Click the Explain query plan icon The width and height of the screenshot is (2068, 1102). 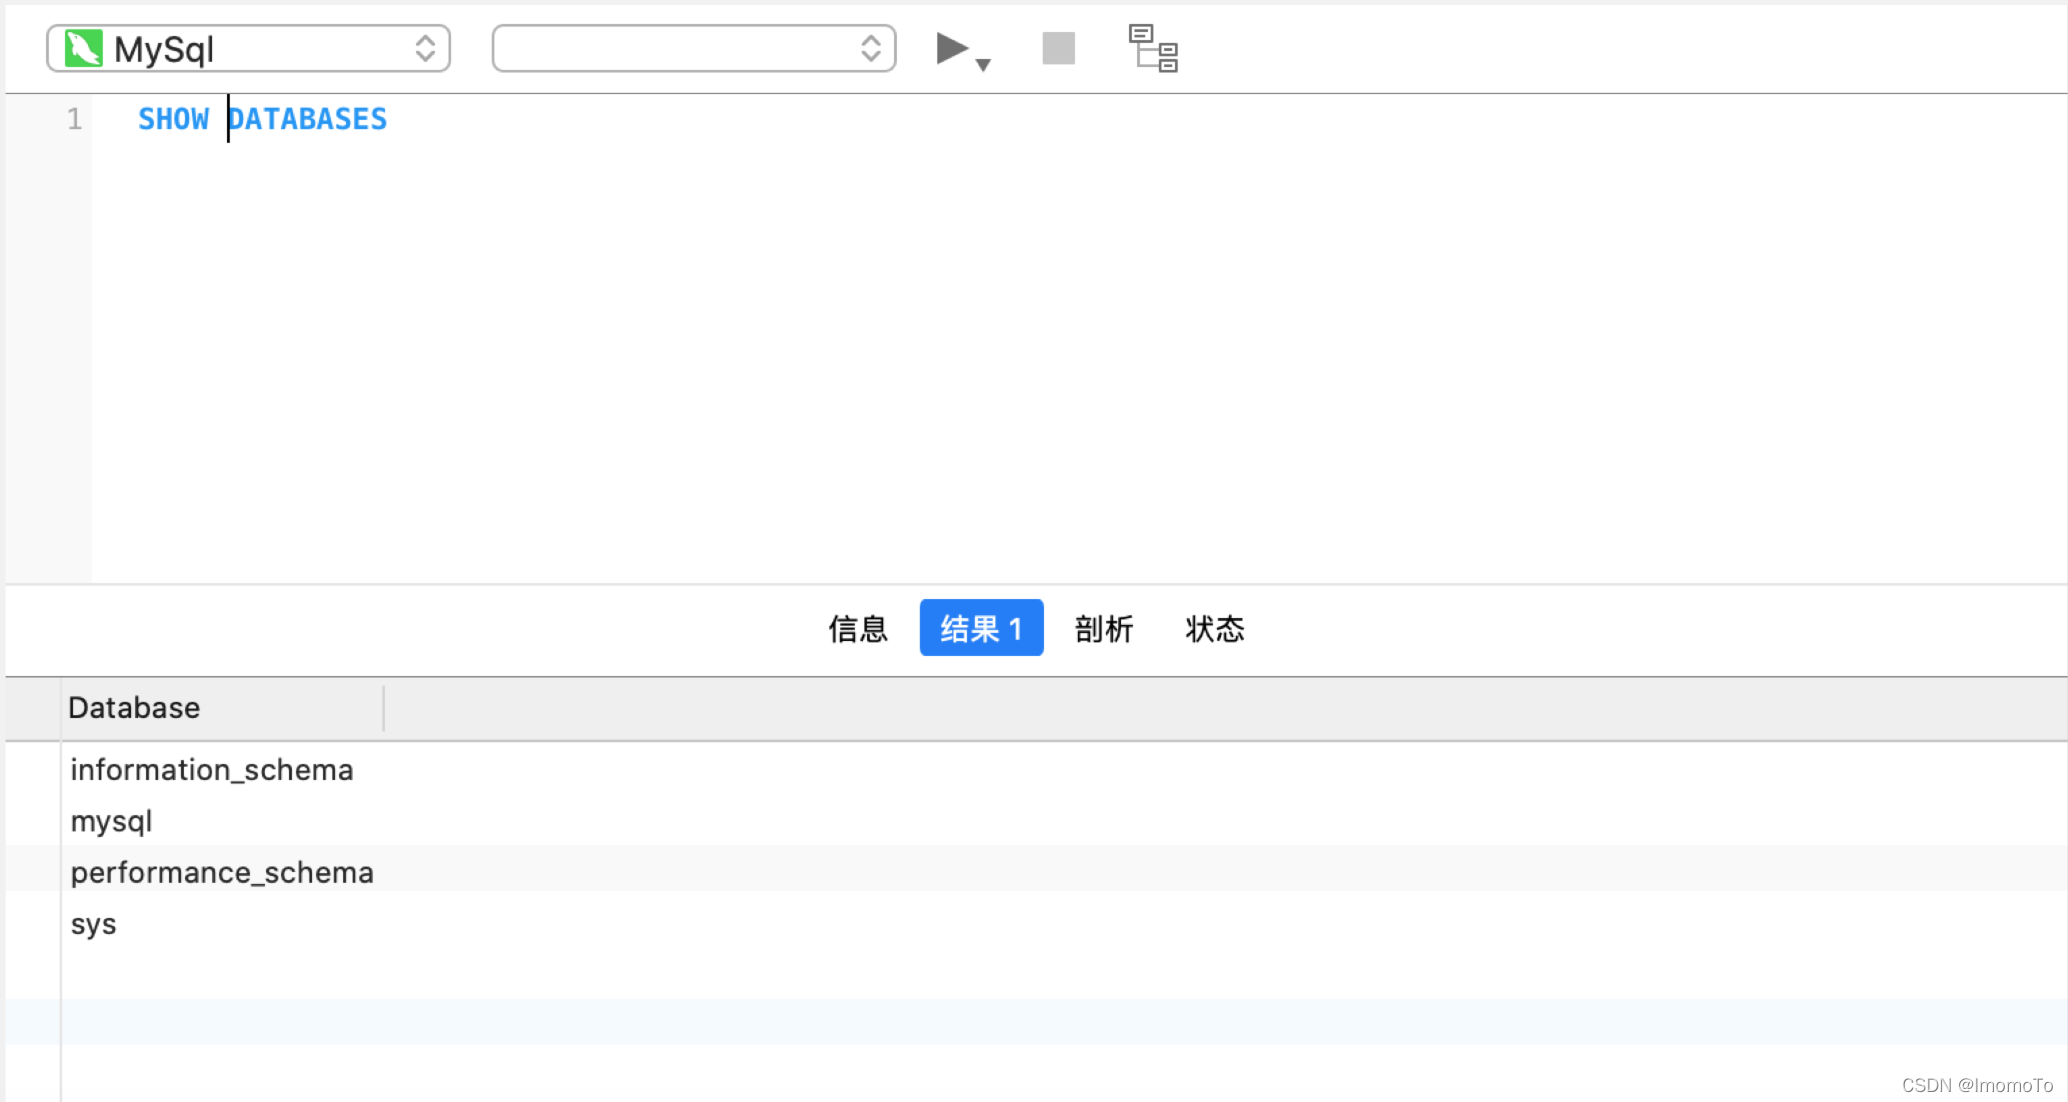click(1153, 48)
